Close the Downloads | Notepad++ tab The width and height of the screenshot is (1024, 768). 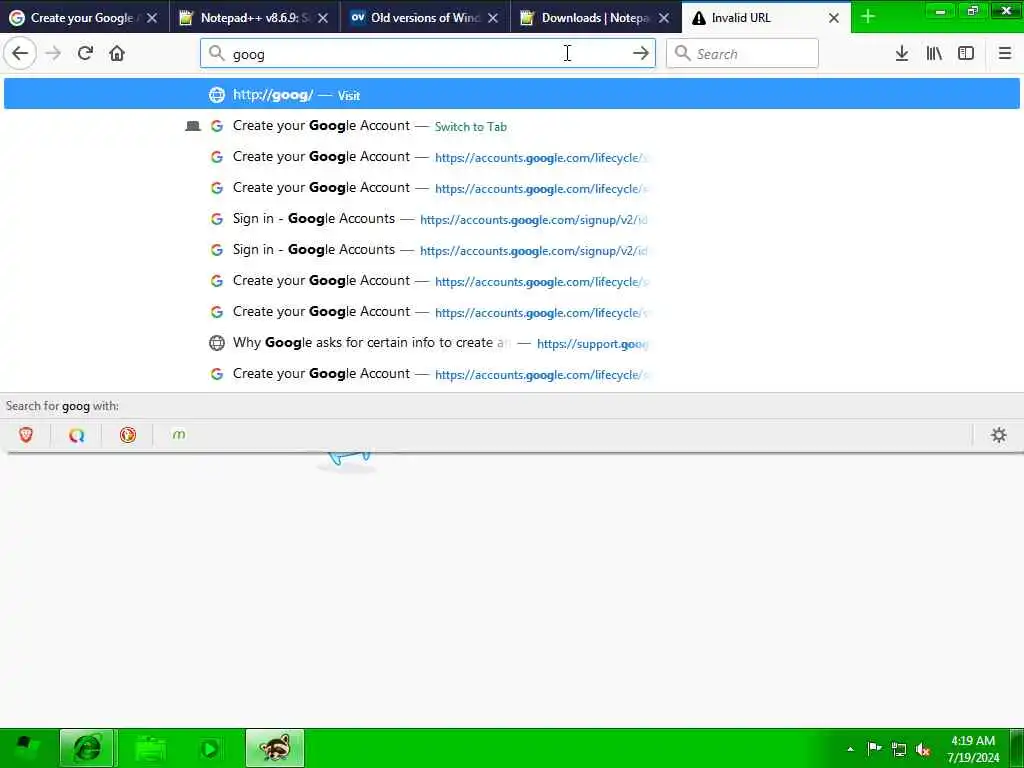[664, 18]
